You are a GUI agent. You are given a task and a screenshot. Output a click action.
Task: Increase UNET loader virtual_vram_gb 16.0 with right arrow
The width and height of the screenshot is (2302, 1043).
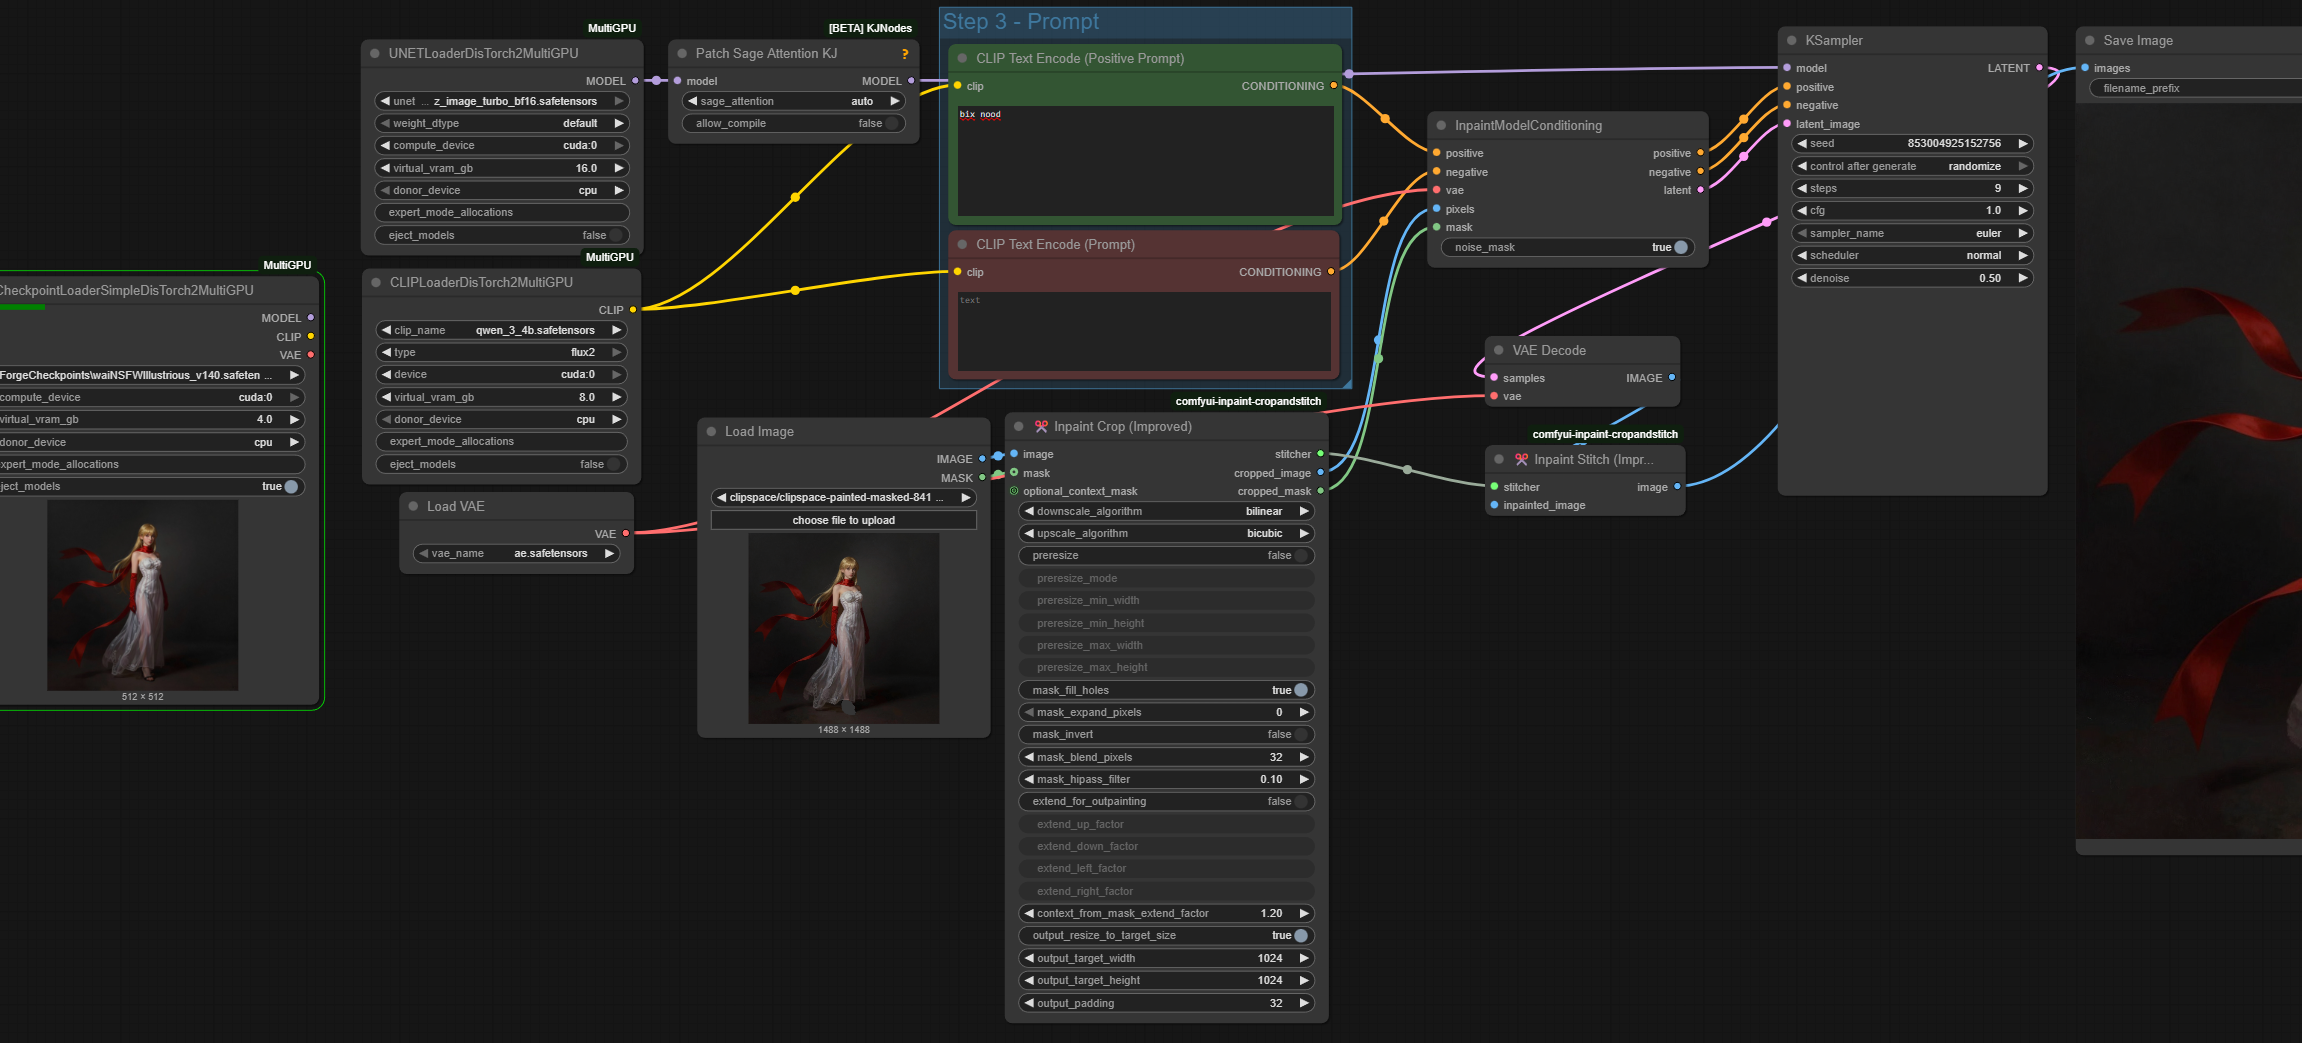(619, 169)
